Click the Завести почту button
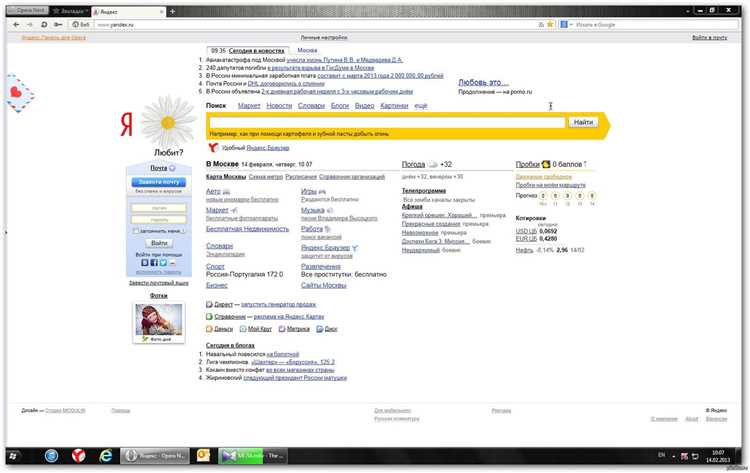 point(159,182)
